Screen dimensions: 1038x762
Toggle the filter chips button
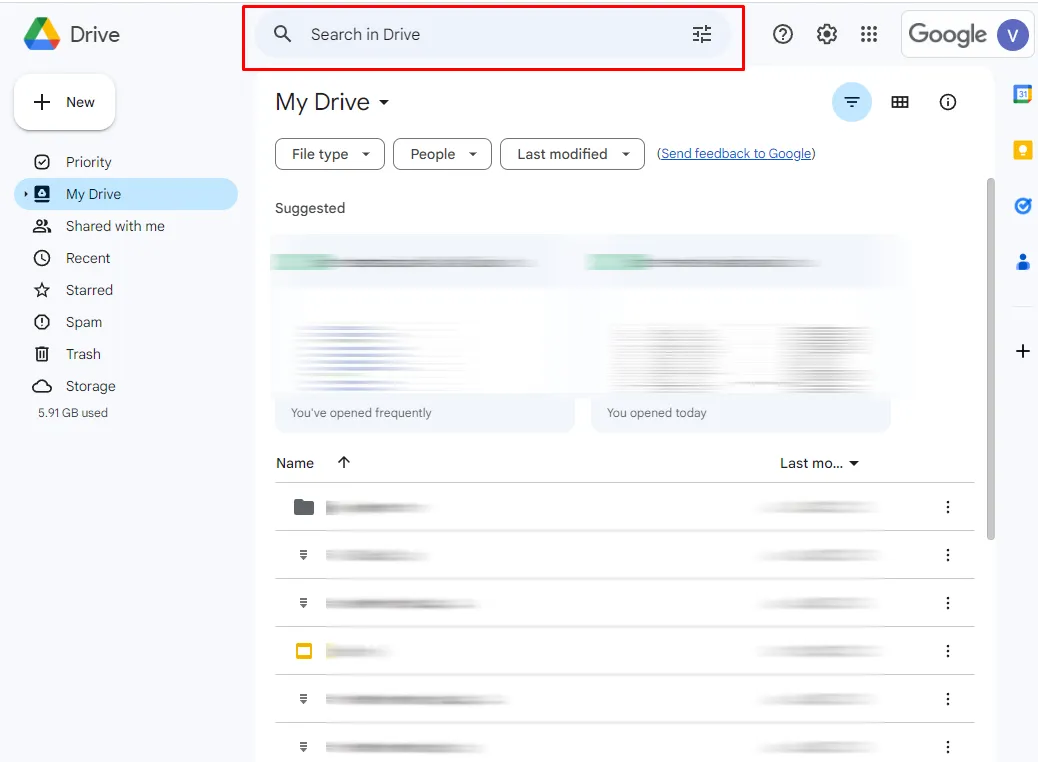coord(852,102)
